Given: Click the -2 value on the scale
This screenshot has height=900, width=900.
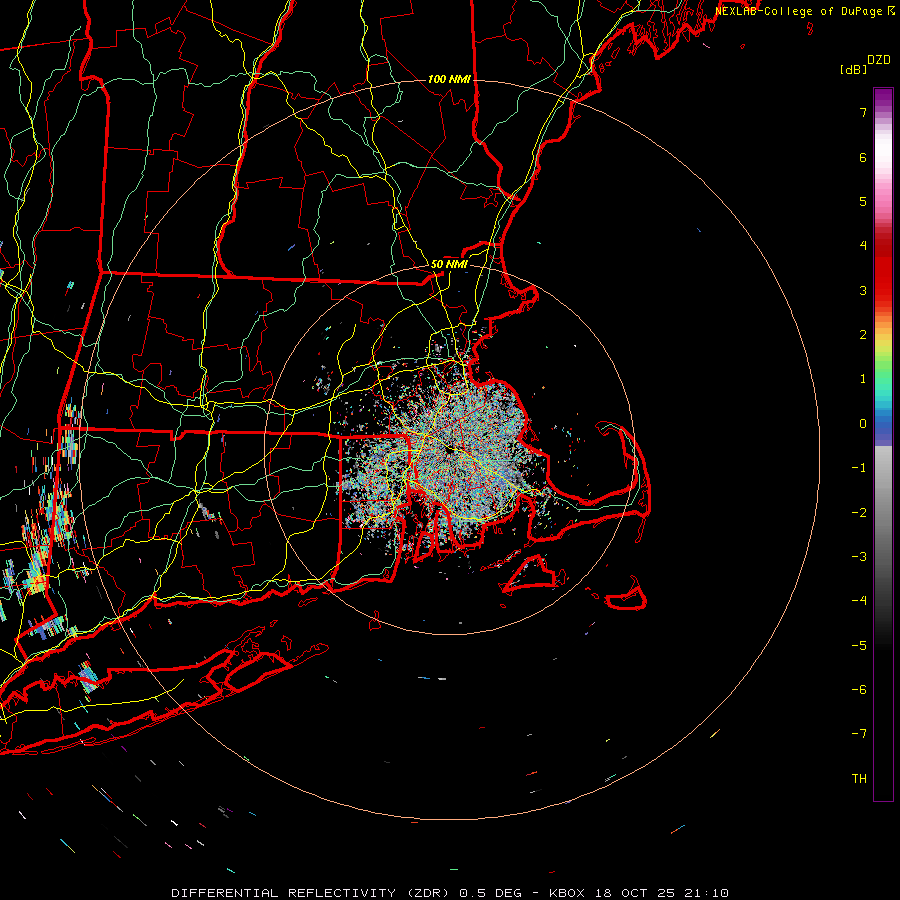Looking at the screenshot, I should point(859,513).
